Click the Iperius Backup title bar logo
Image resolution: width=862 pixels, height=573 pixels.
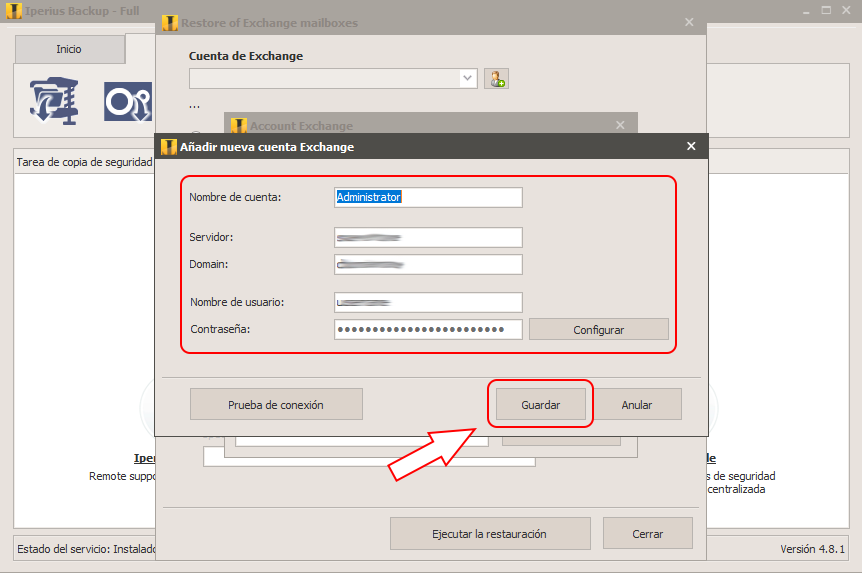14,10
